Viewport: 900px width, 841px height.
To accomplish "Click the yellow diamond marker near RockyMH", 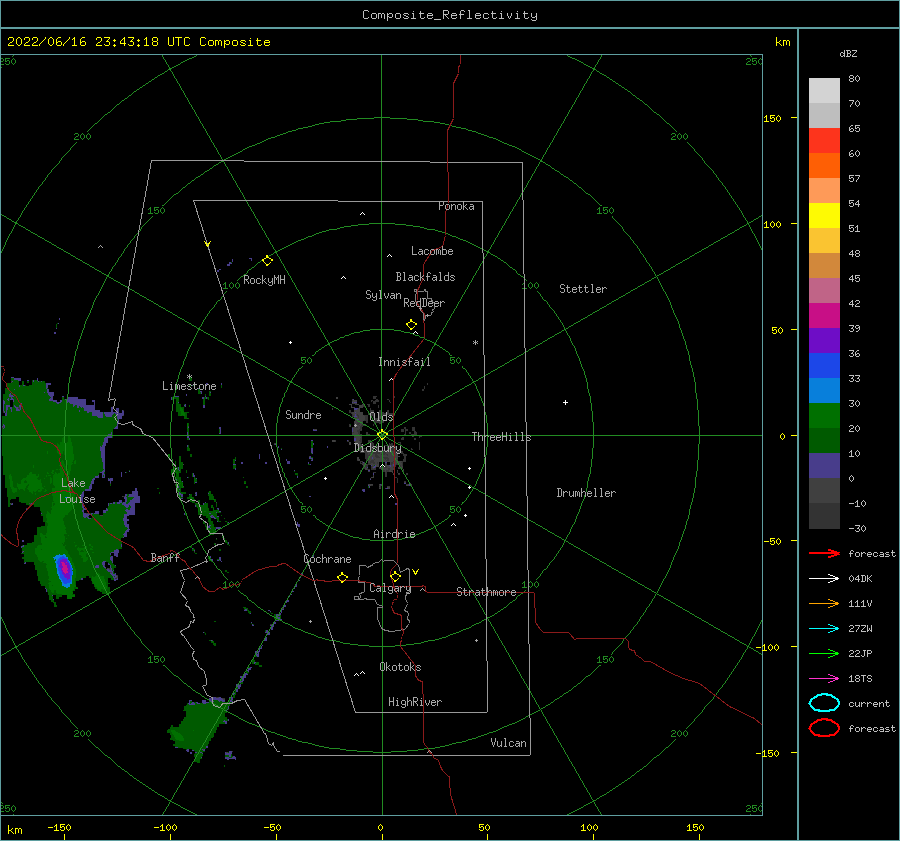I will coord(267,261).
